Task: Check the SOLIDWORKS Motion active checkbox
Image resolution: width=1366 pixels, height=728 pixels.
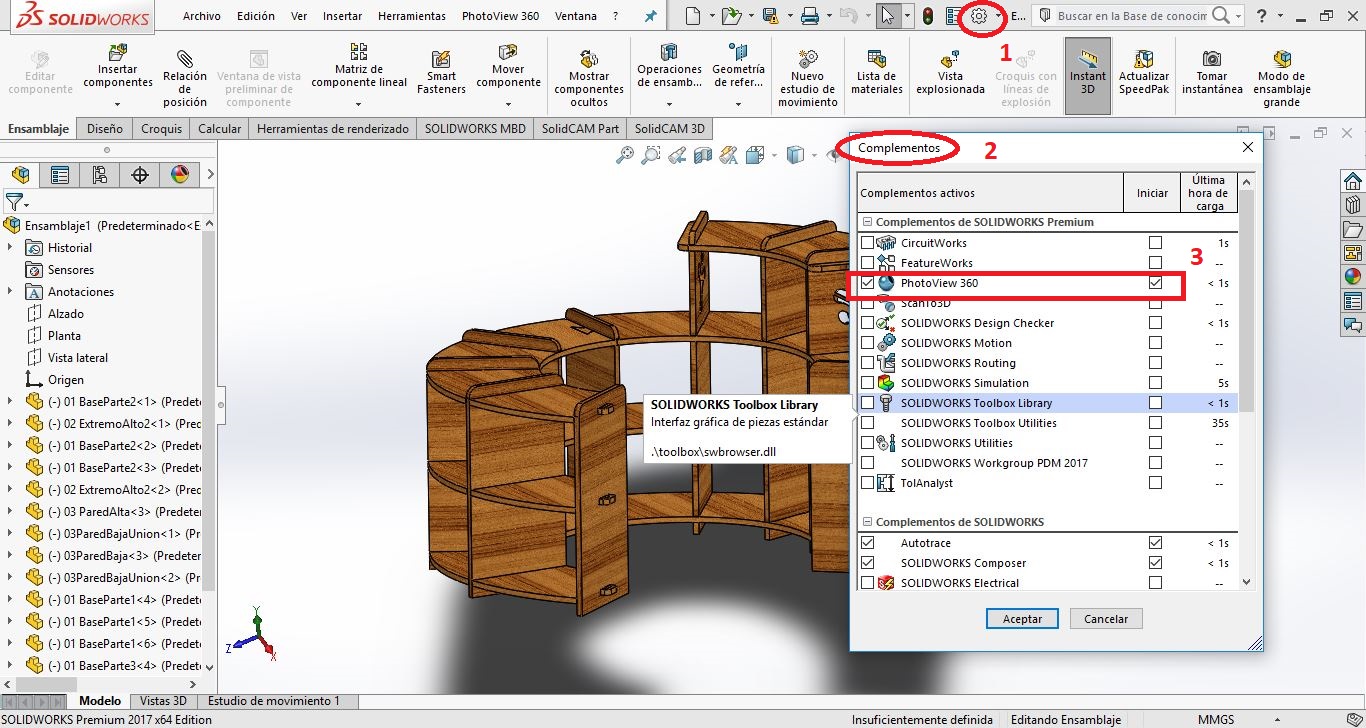Action: click(867, 343)
